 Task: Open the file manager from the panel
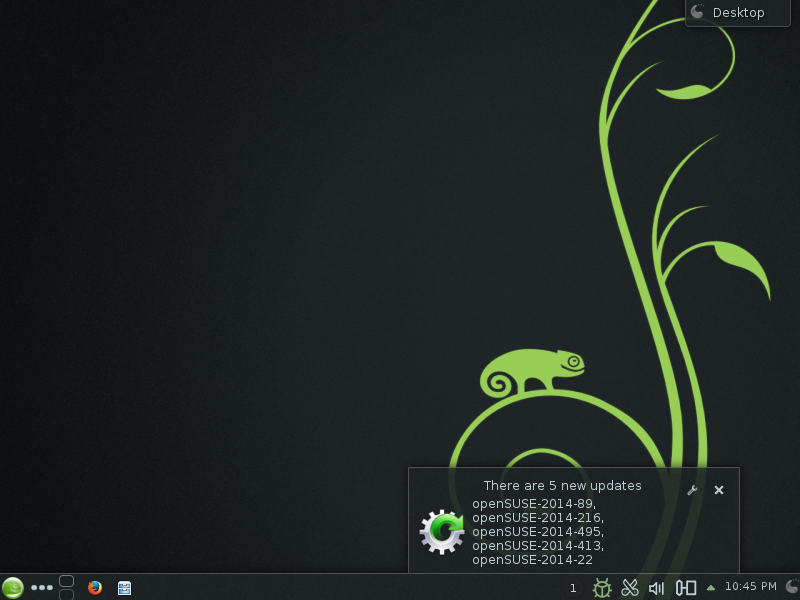pos(124,588)
